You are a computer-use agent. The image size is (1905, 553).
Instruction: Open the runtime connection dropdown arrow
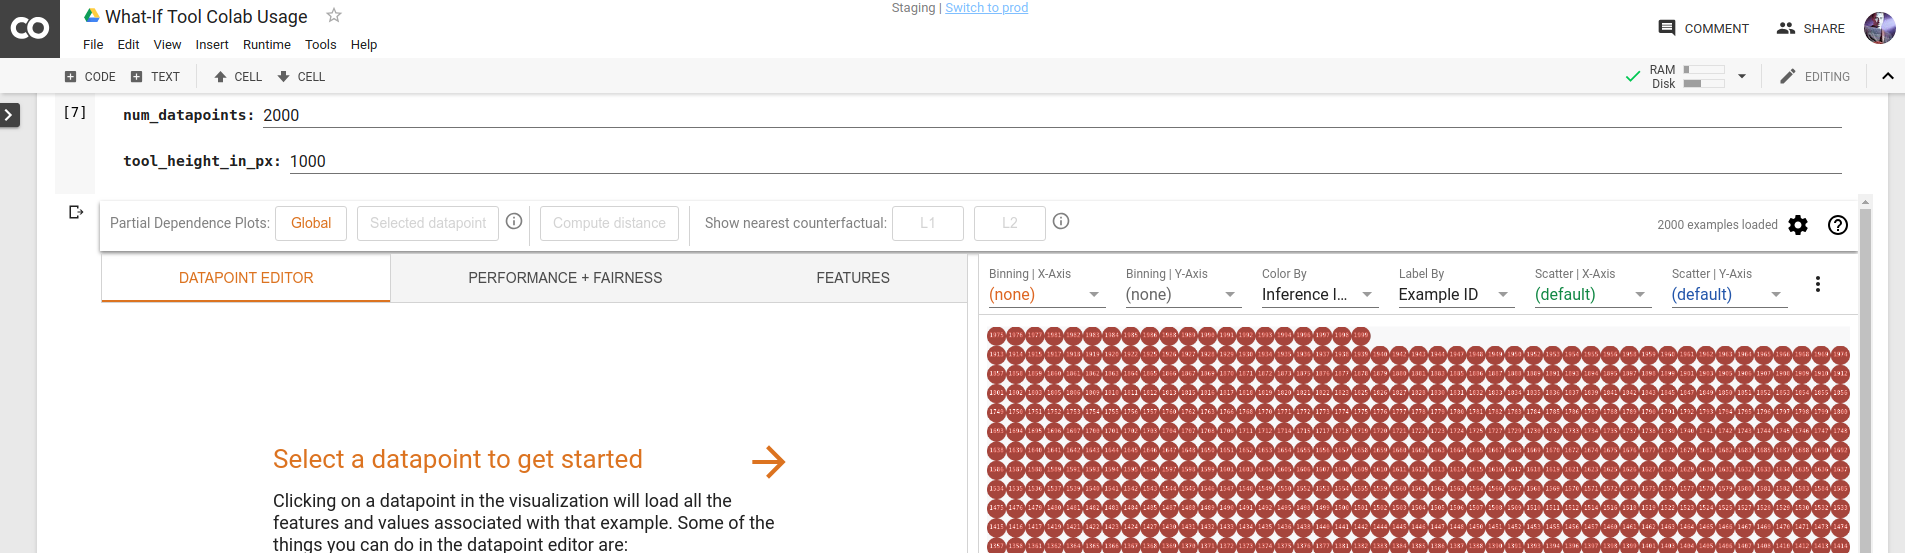pyautogui.click(x=1742, y=76)
